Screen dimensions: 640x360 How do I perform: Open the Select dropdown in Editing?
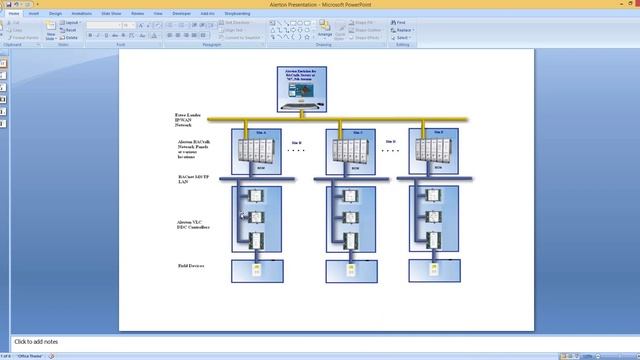401,38
